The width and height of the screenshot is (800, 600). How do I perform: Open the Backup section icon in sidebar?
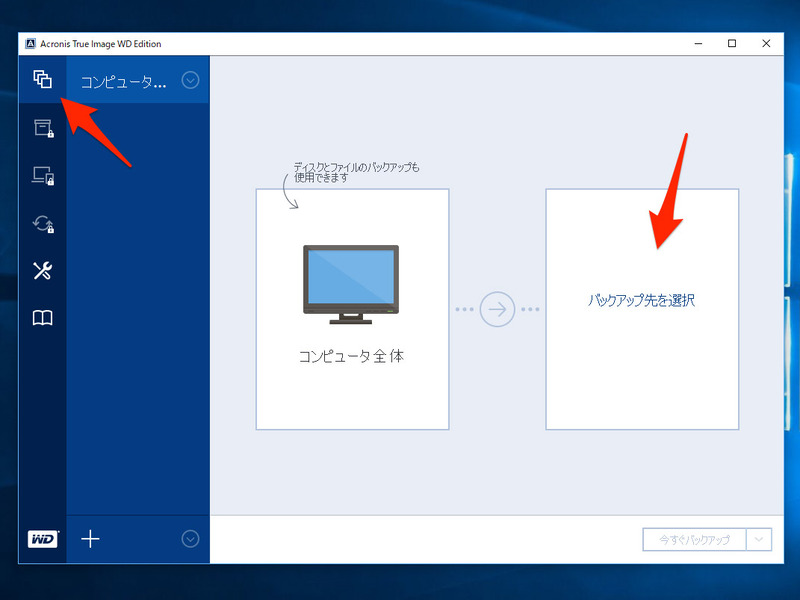tap(42, 79)
